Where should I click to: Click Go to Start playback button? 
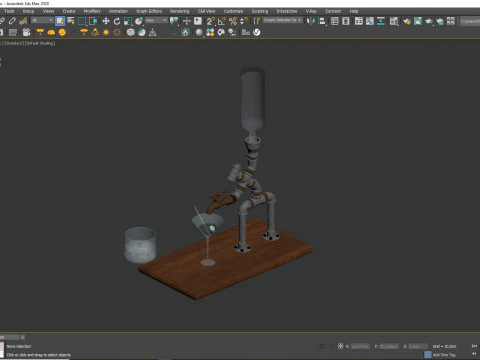(474, 346)
